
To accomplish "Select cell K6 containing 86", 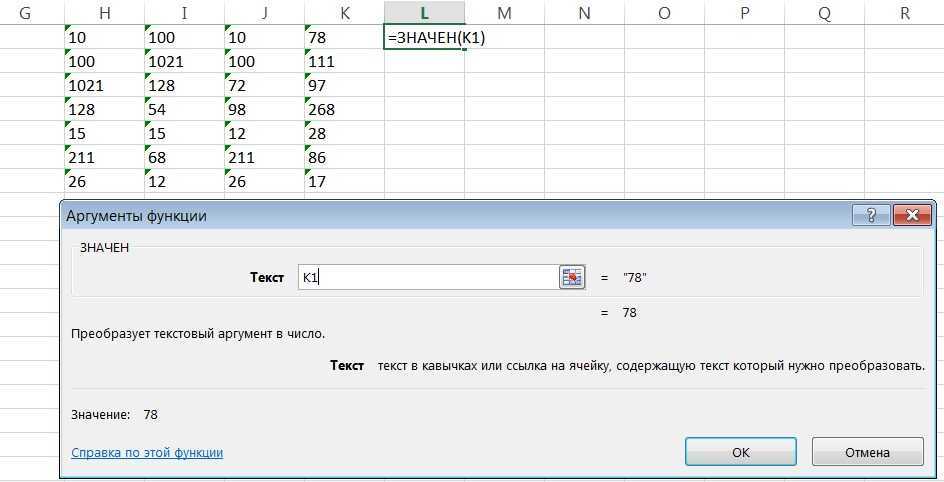I will [344, 158].
